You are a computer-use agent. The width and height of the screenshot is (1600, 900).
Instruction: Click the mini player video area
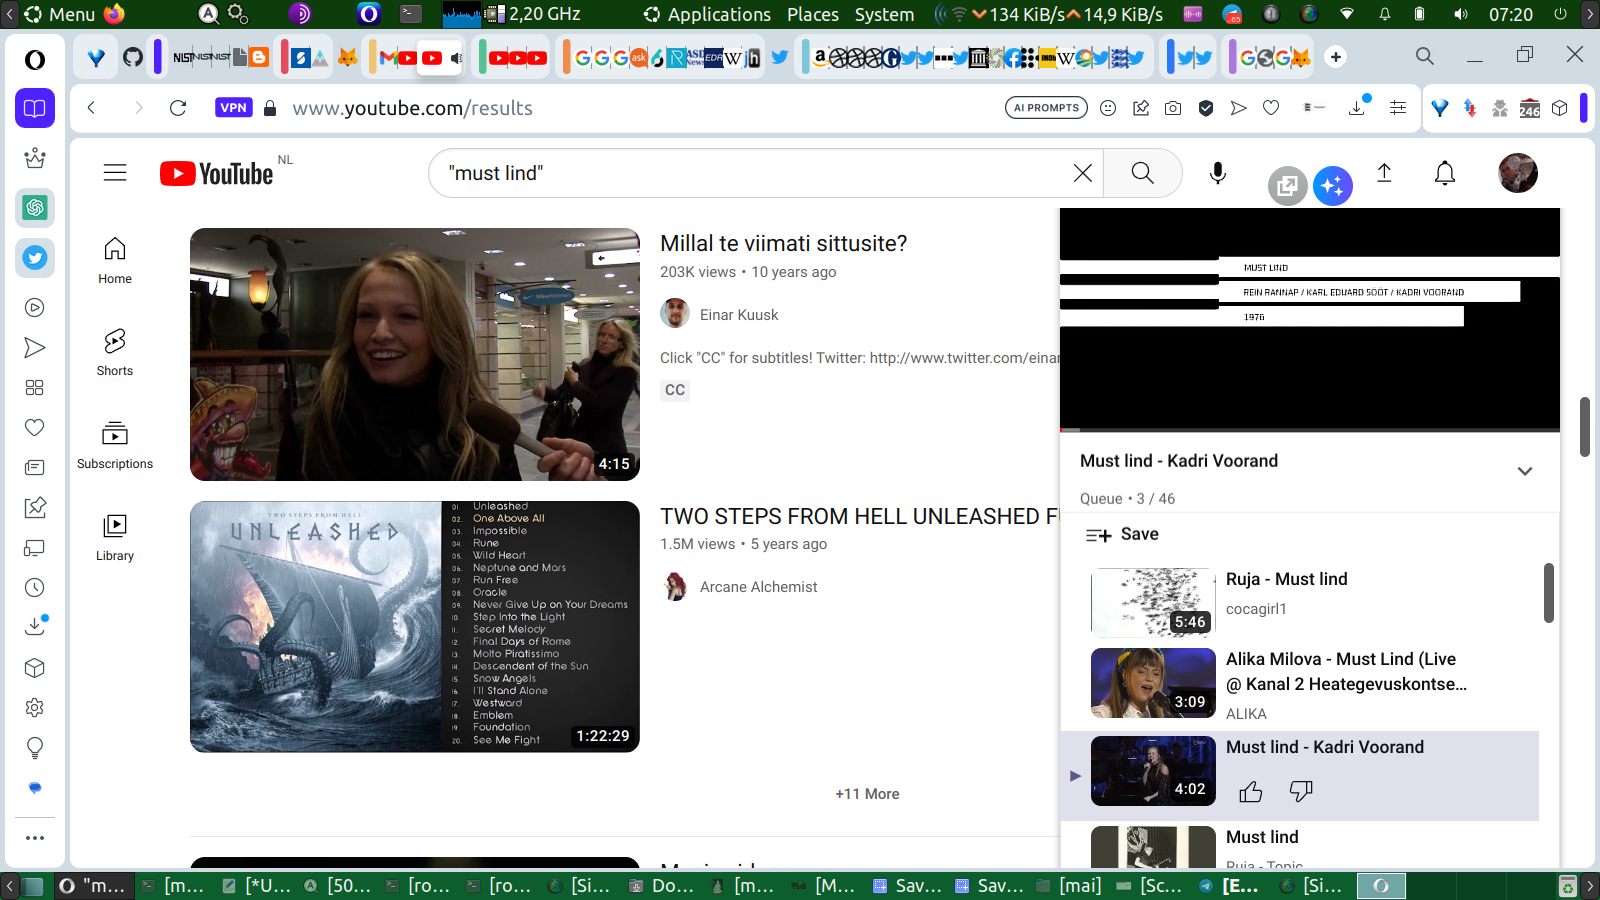(1310, 318)
